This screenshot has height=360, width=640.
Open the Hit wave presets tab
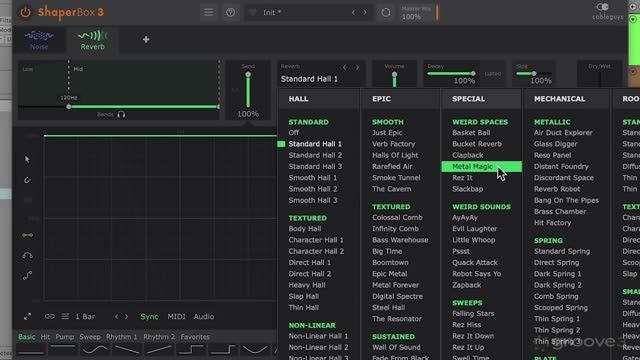pos(45,337)
